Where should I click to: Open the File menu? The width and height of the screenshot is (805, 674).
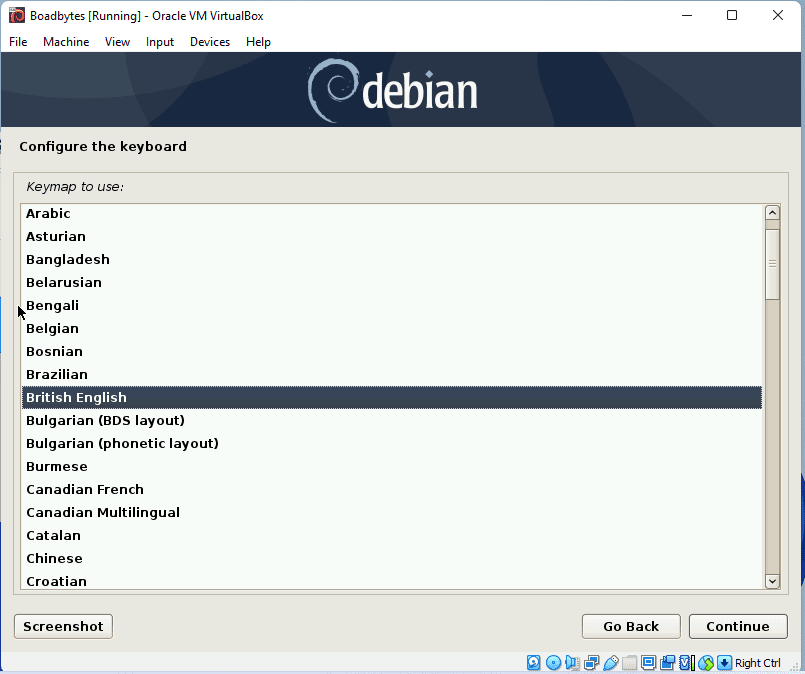pos(18,42)
